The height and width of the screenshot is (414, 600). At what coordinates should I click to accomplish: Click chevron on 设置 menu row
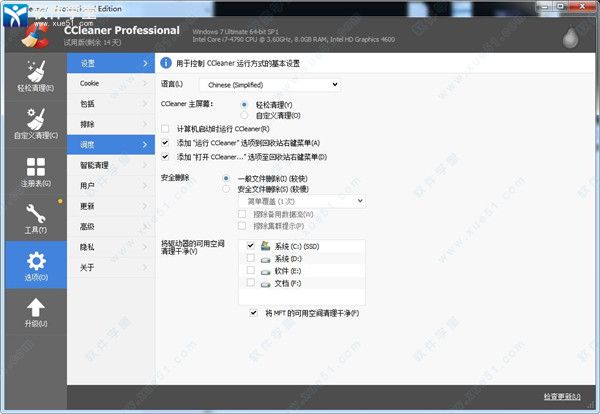coord(145,63)
